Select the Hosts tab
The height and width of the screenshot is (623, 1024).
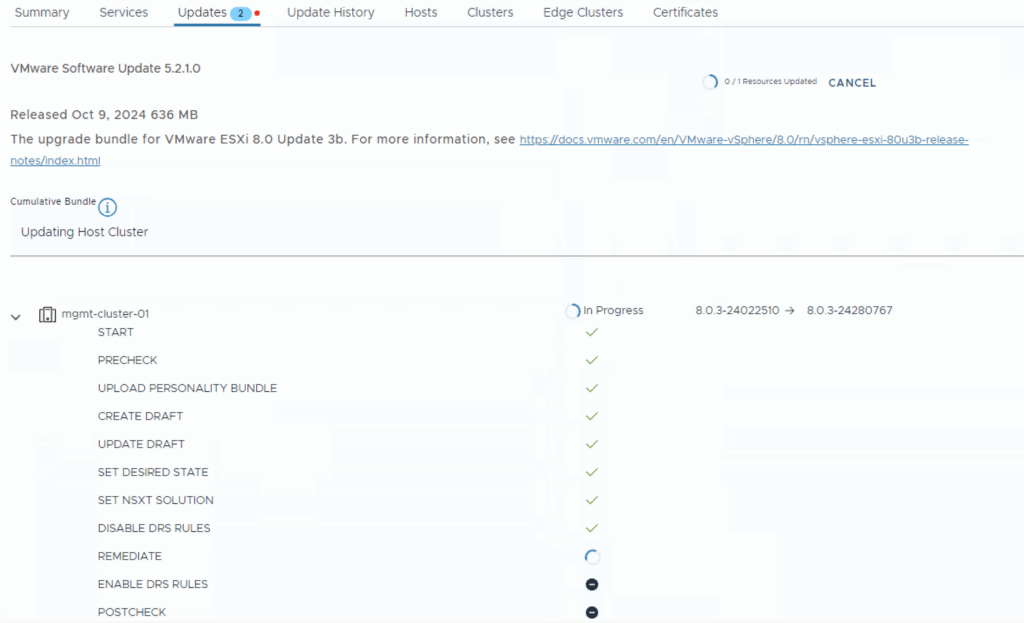pyautogui.click(x=420, y=13)
